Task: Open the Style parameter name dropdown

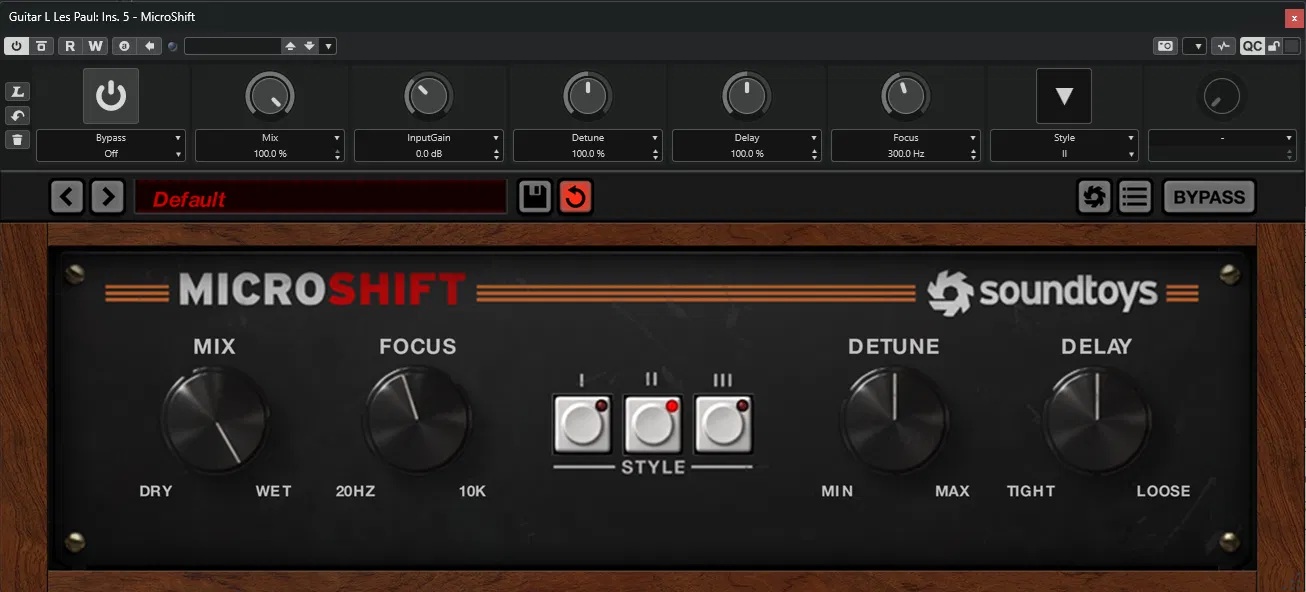Action: [x=1065, y=138]
